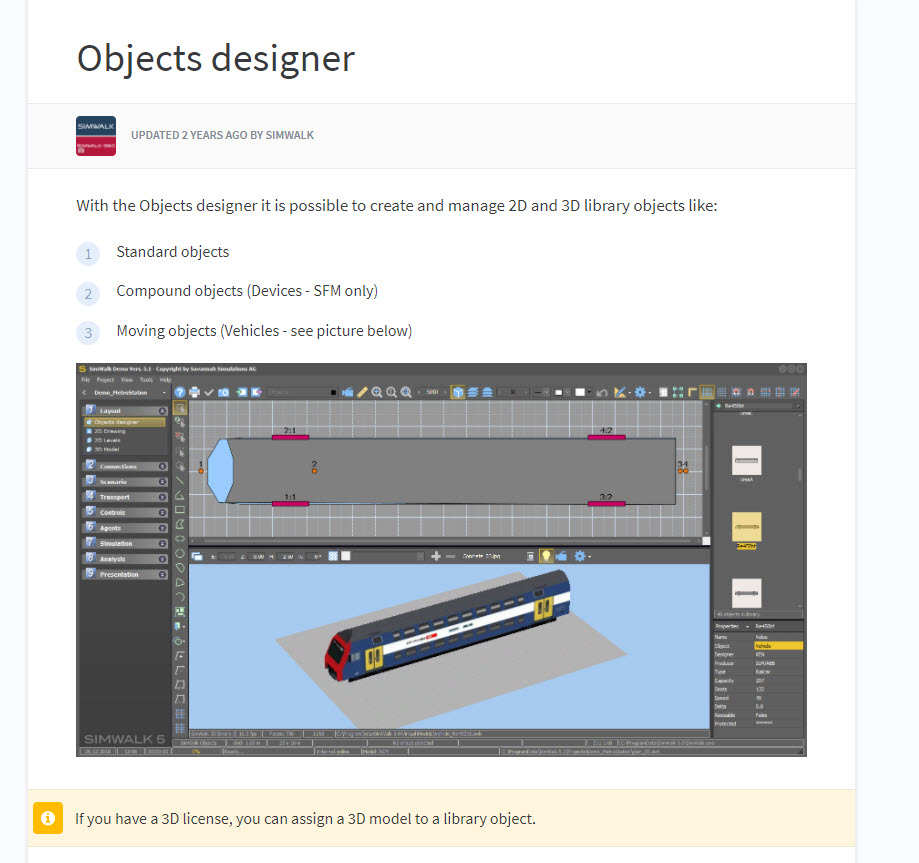Viewport: 919px width, 863px height.
Task: Expand the Controls section
Action: [162, 512]
